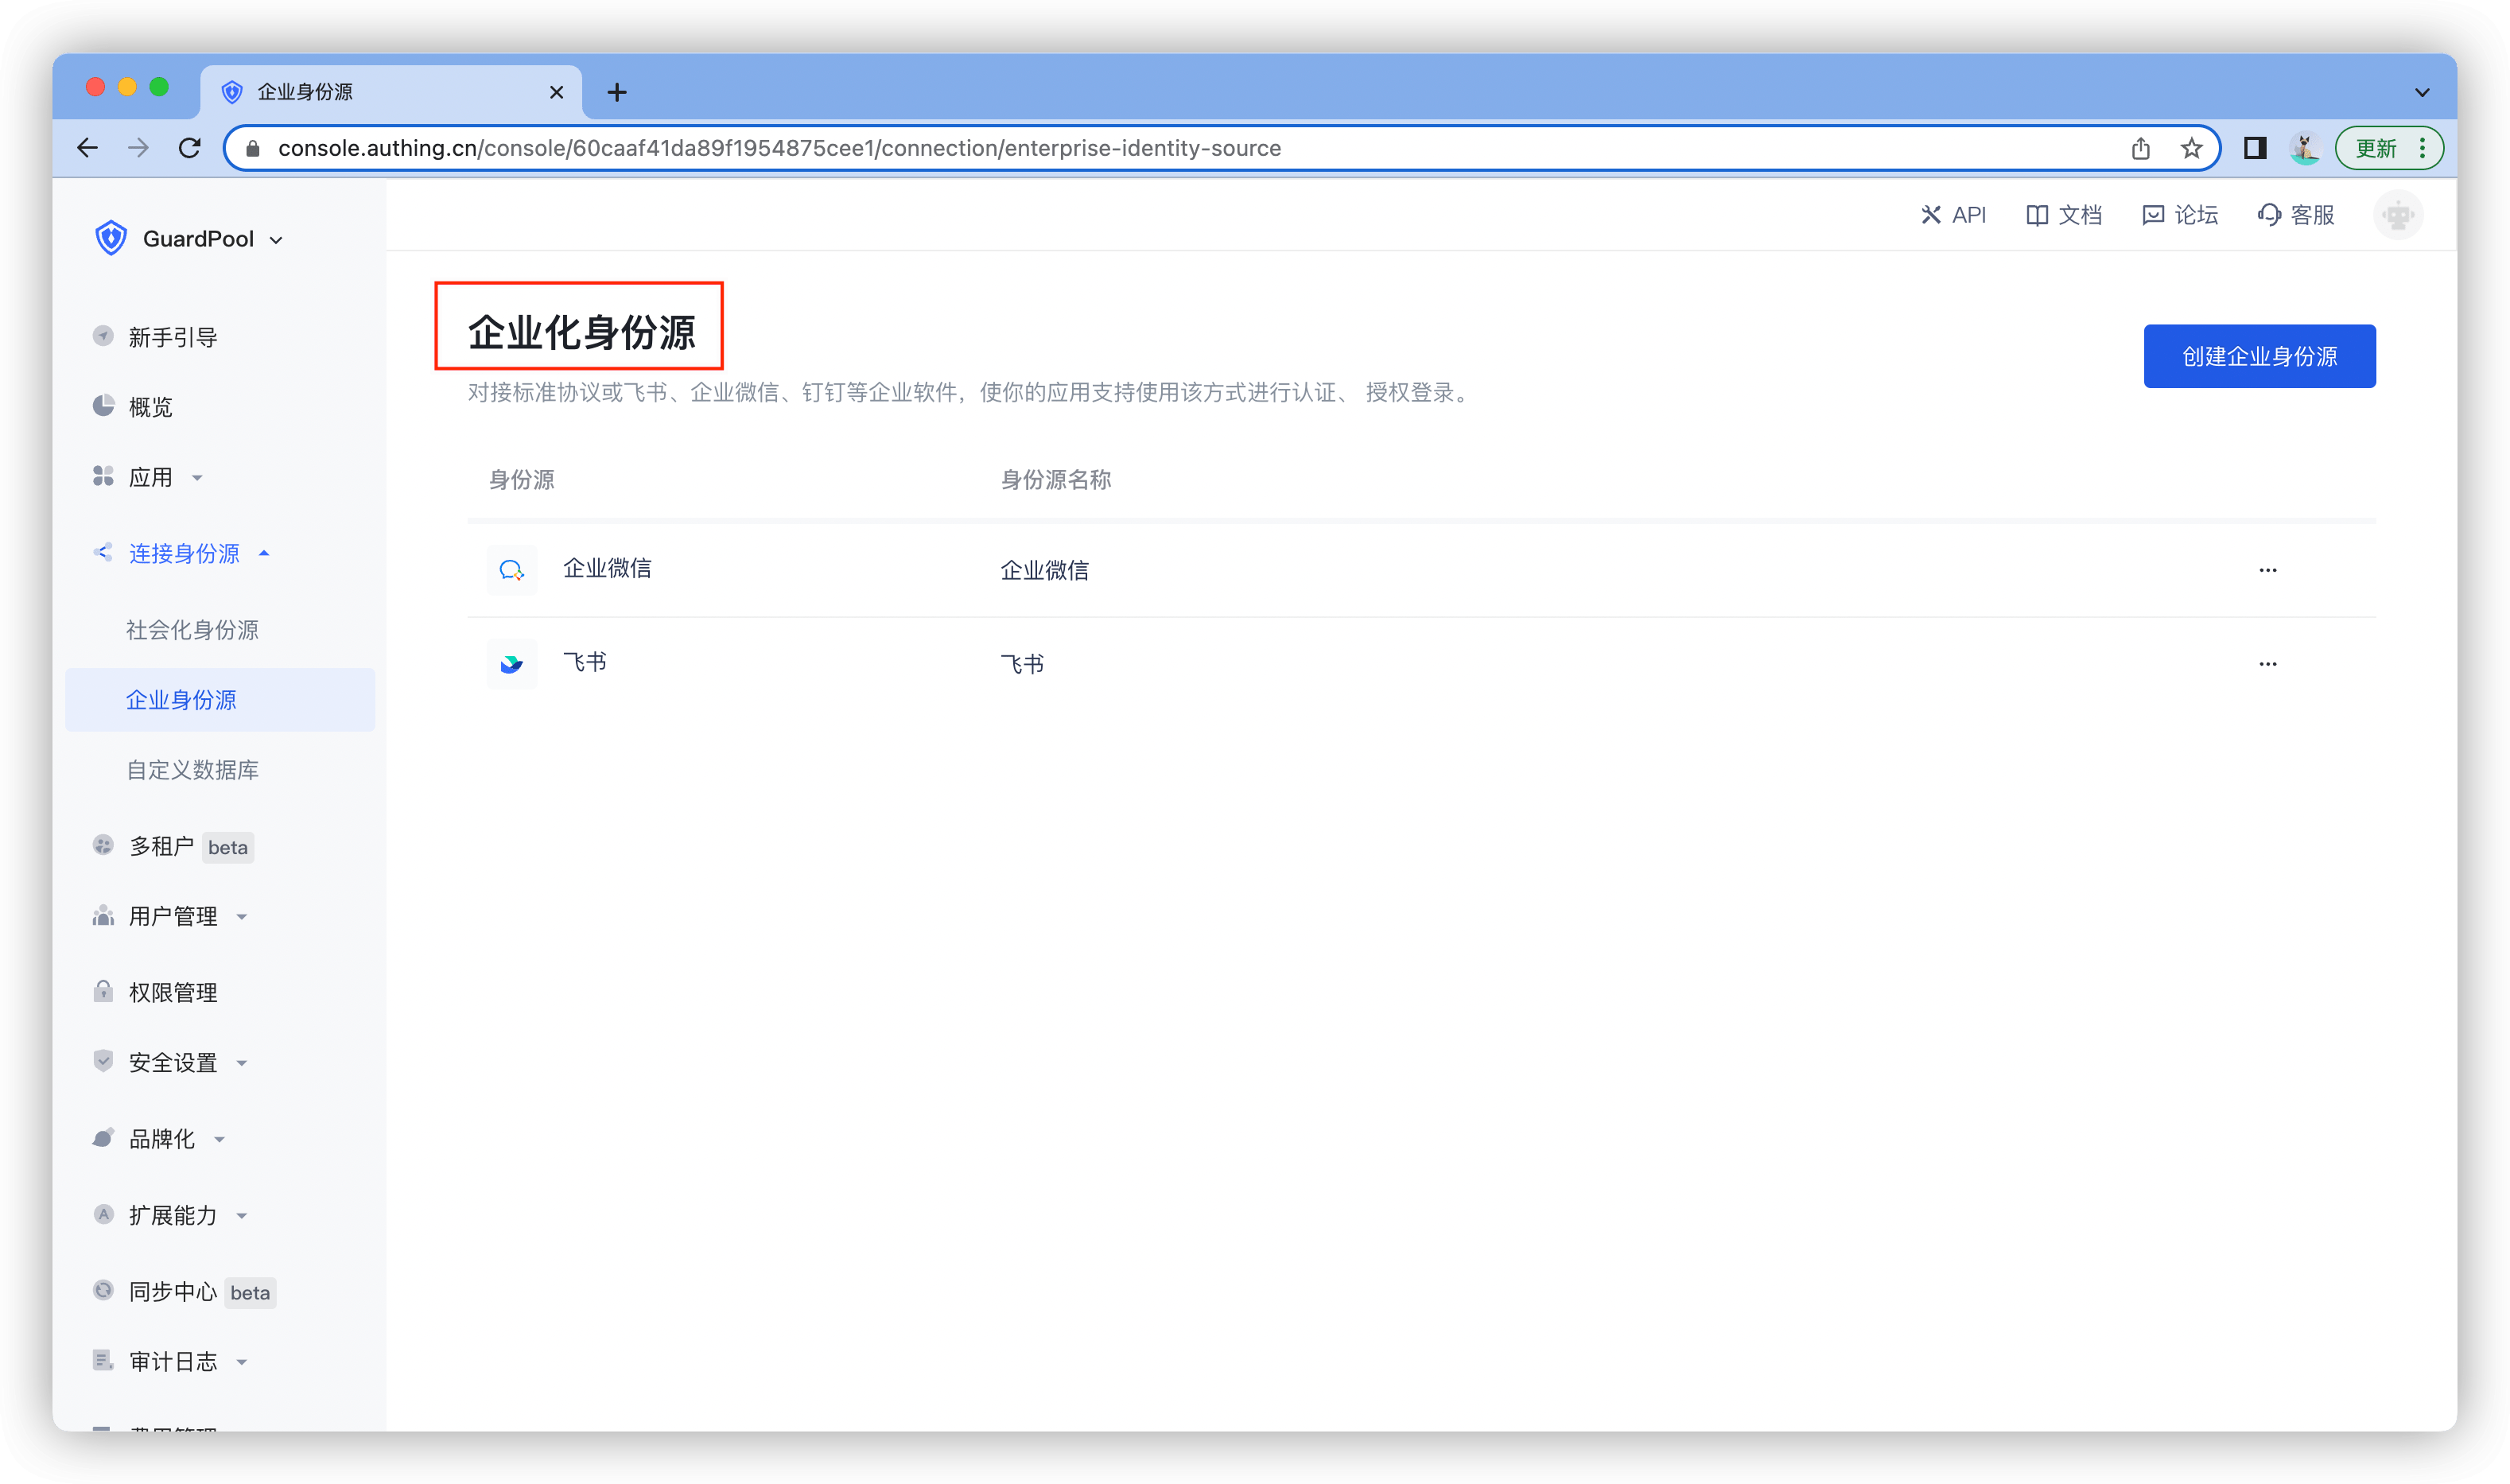This screenshot has height=1484, width=2510.
Task: Open 自定义数据库 in sidebar
Action: [192, 770]
